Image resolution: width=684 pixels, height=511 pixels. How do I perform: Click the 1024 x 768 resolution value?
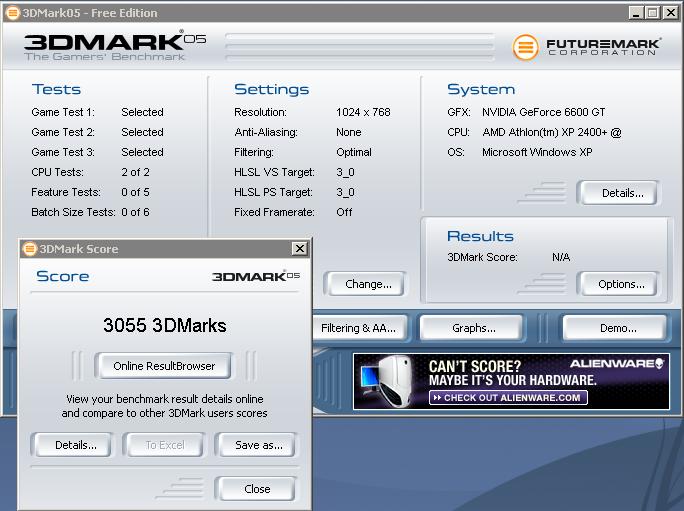[363, 112]
